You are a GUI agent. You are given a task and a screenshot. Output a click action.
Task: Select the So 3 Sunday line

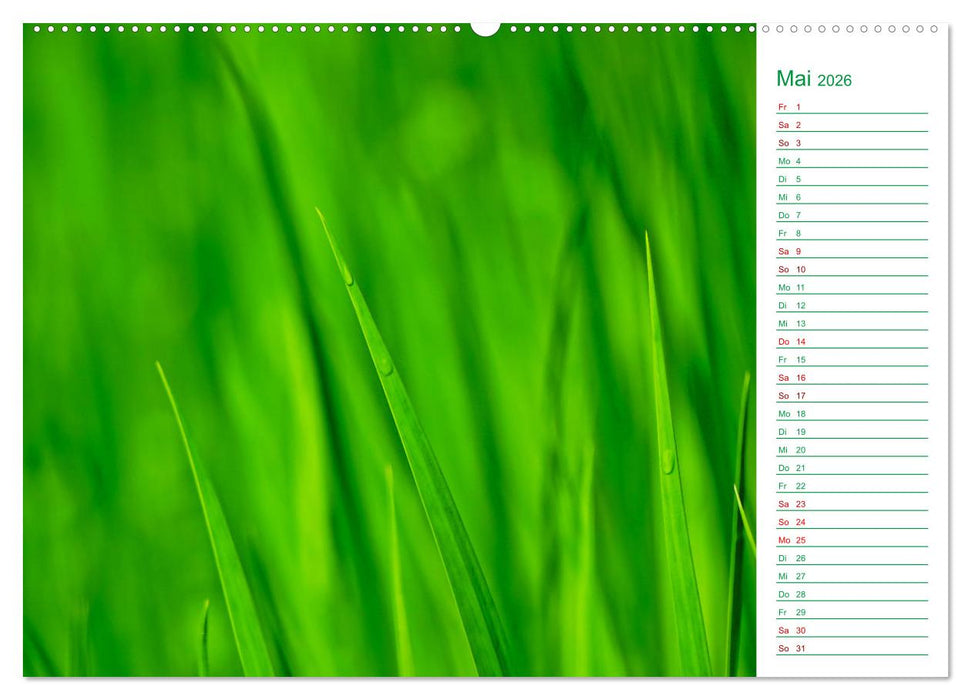click(x=790, y=143)
